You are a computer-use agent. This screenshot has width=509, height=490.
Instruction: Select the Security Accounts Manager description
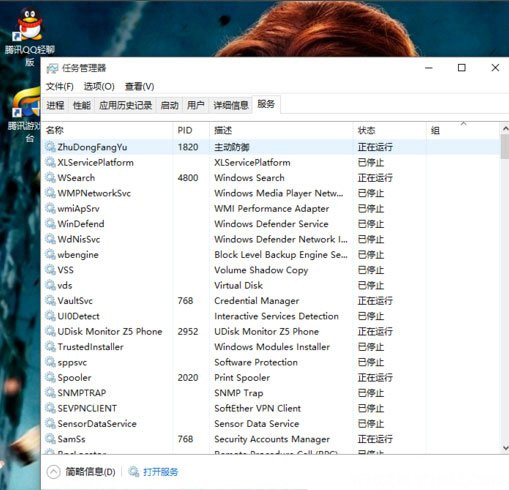pyautogui.click(x=272, y=439)
